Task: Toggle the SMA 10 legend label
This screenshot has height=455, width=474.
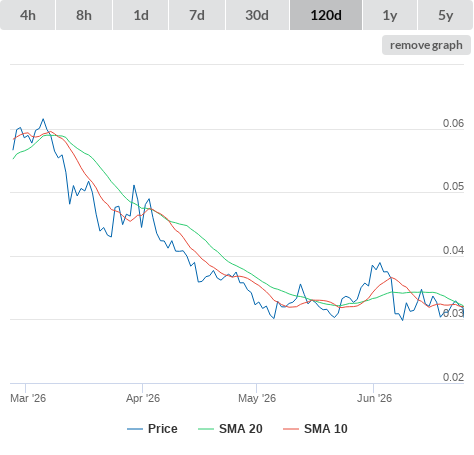Action: [x=326, y=429]
